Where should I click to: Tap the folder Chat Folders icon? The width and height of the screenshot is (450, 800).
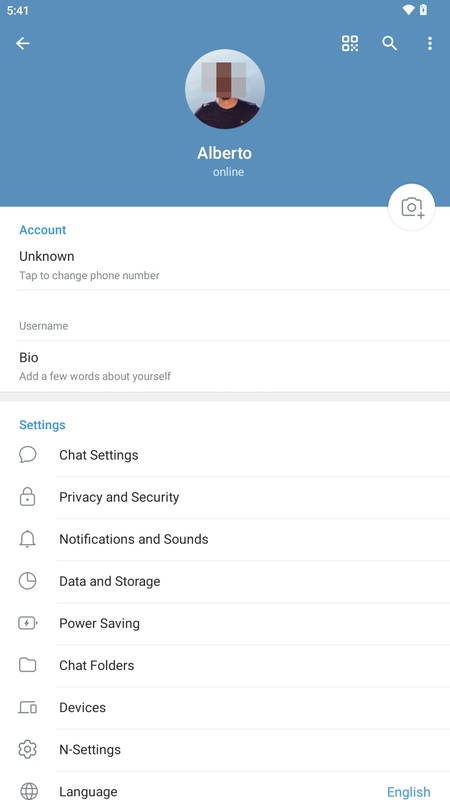(28, 665)
